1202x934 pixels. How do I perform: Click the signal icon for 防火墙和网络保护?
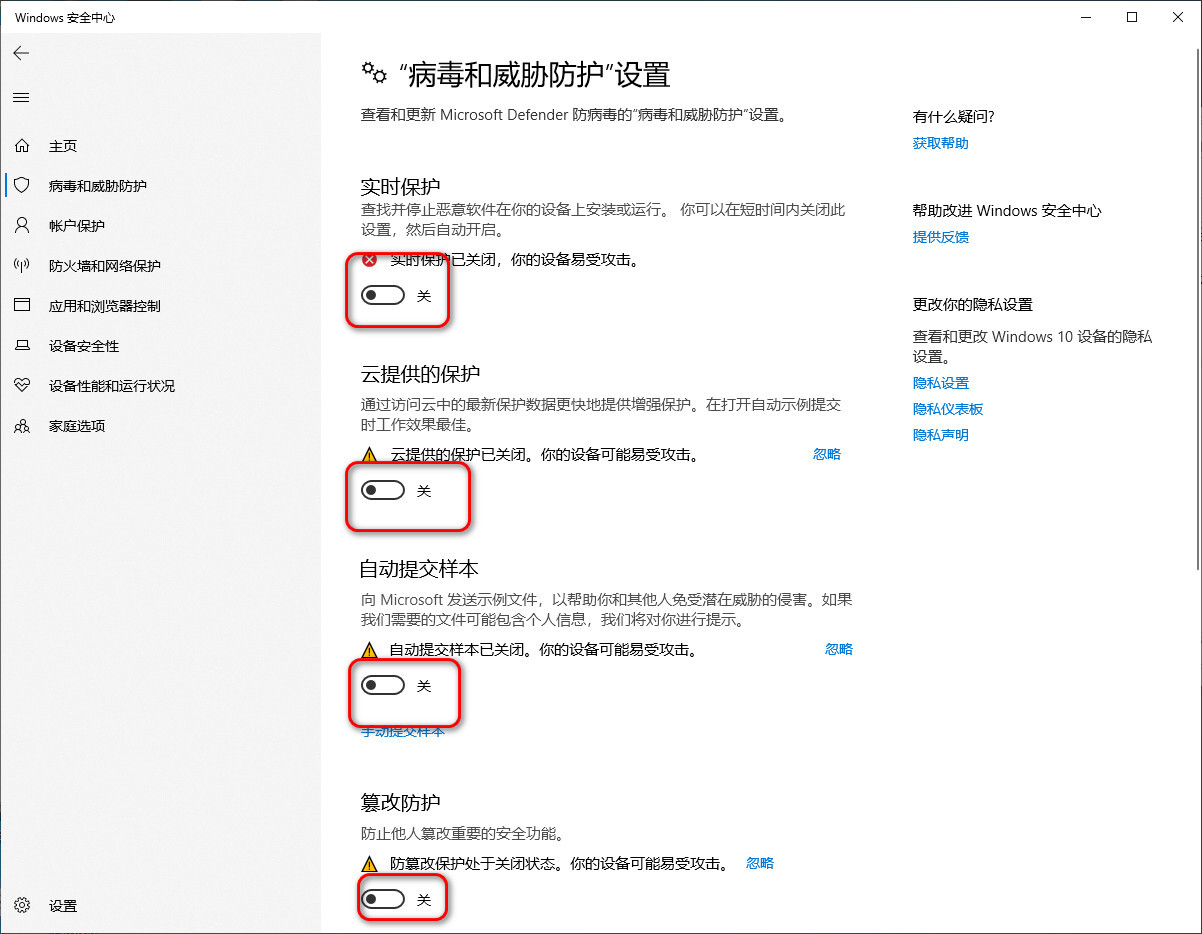tap(22, 266)
